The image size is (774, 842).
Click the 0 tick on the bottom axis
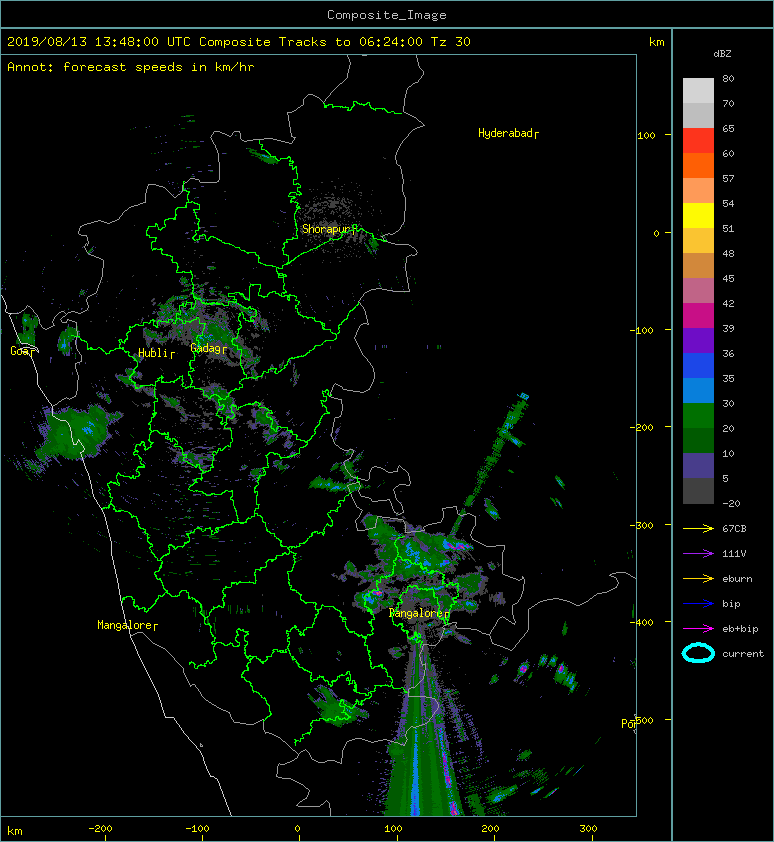click(297, 829)
